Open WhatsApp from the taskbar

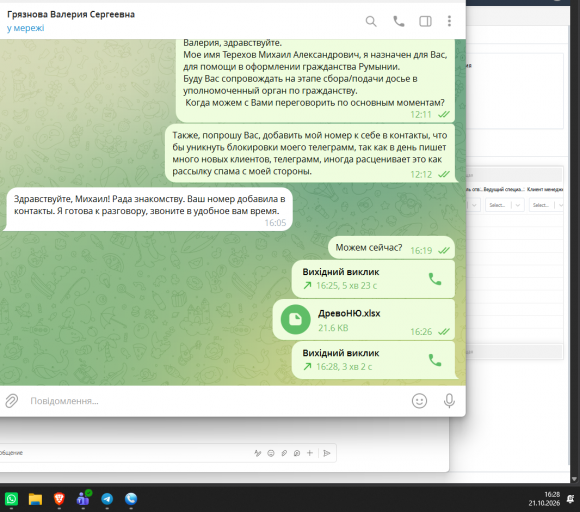[x=11, y=499]
